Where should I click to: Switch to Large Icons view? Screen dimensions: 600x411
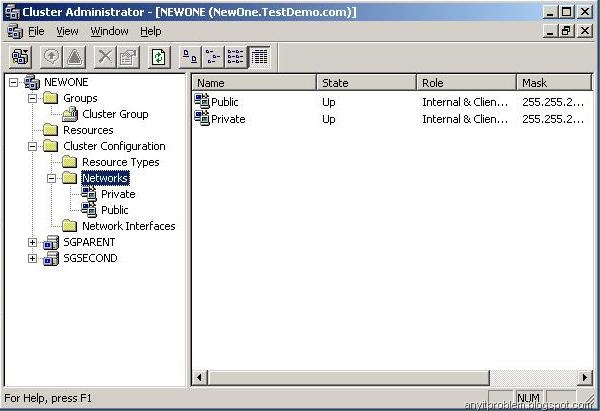point(190,57)
